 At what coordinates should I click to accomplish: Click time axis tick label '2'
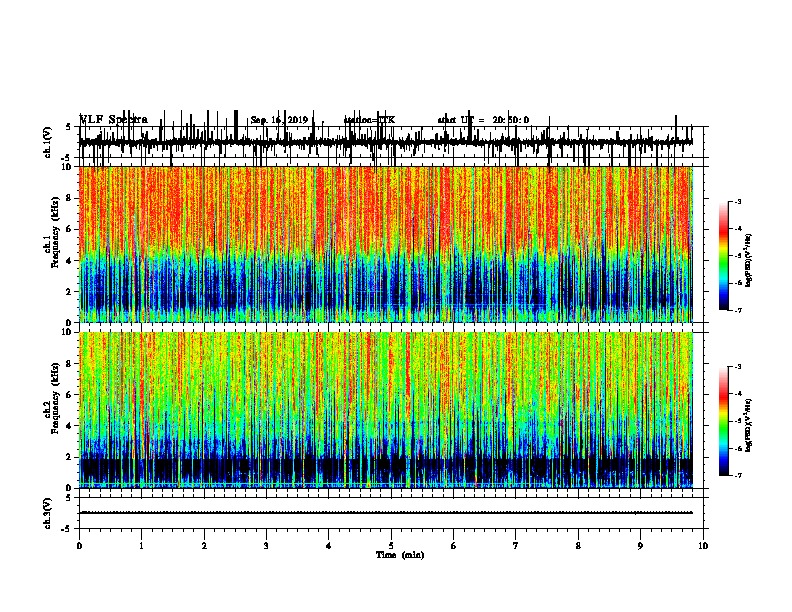coord(204,545)
